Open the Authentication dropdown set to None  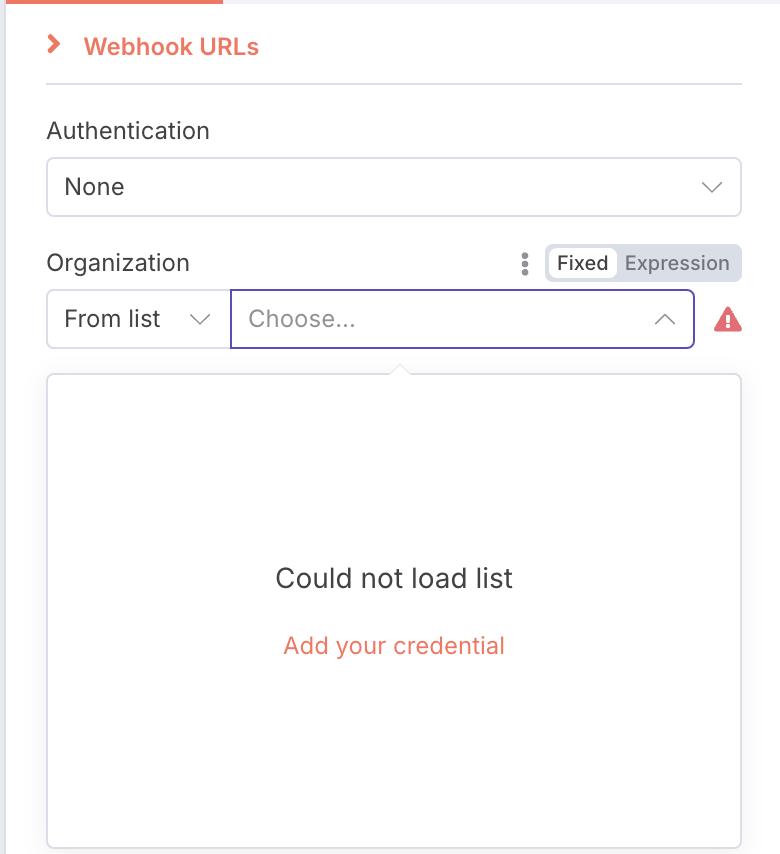pyautogui.click(x=394, y=187)
